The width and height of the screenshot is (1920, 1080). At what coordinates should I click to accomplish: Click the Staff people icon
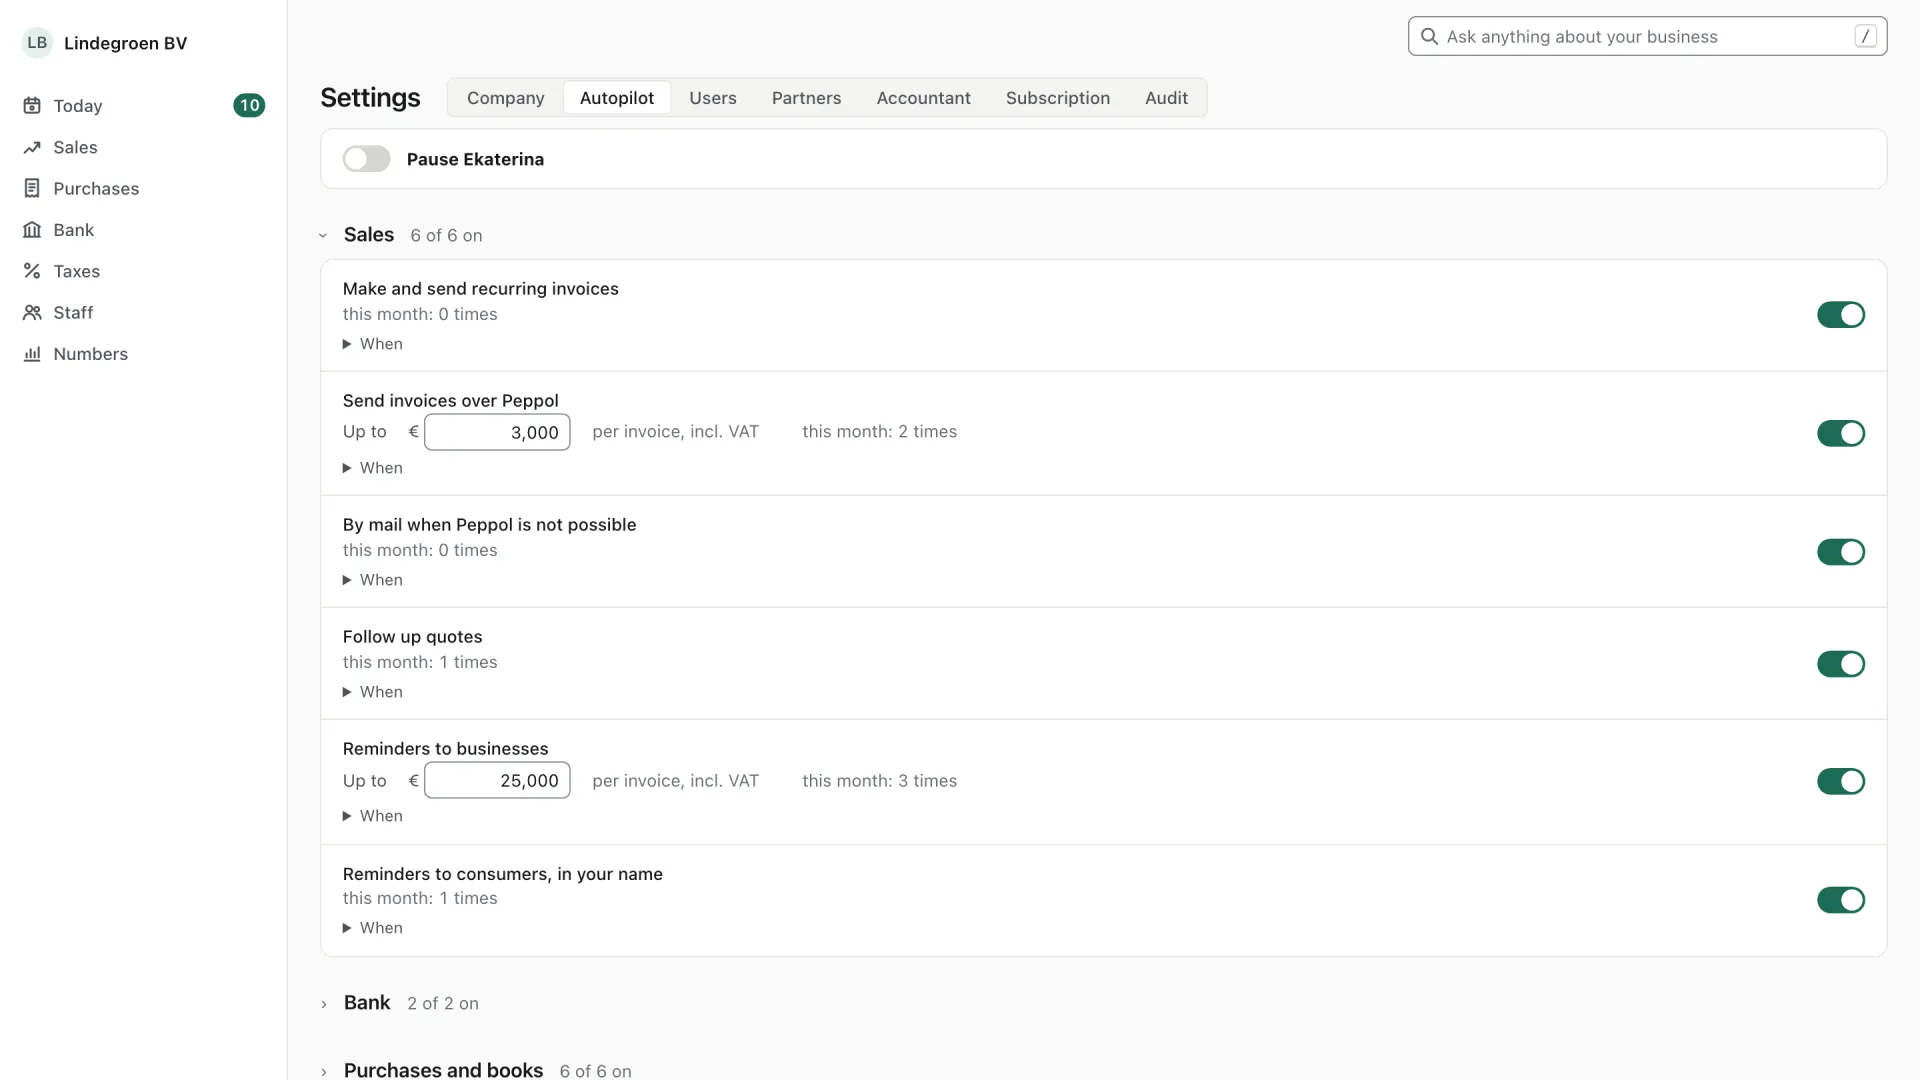tap(32, 312)
